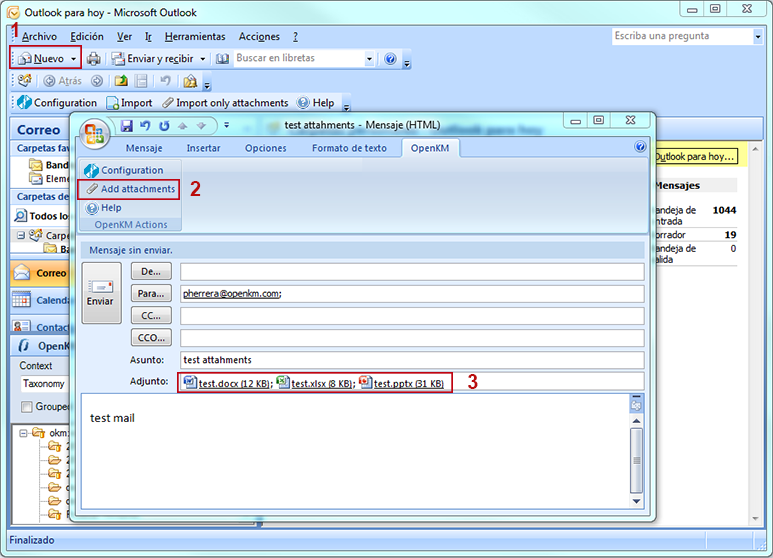The image size is (773, 558).
Task: Click the Office button in message window
Action: point(94,134)
